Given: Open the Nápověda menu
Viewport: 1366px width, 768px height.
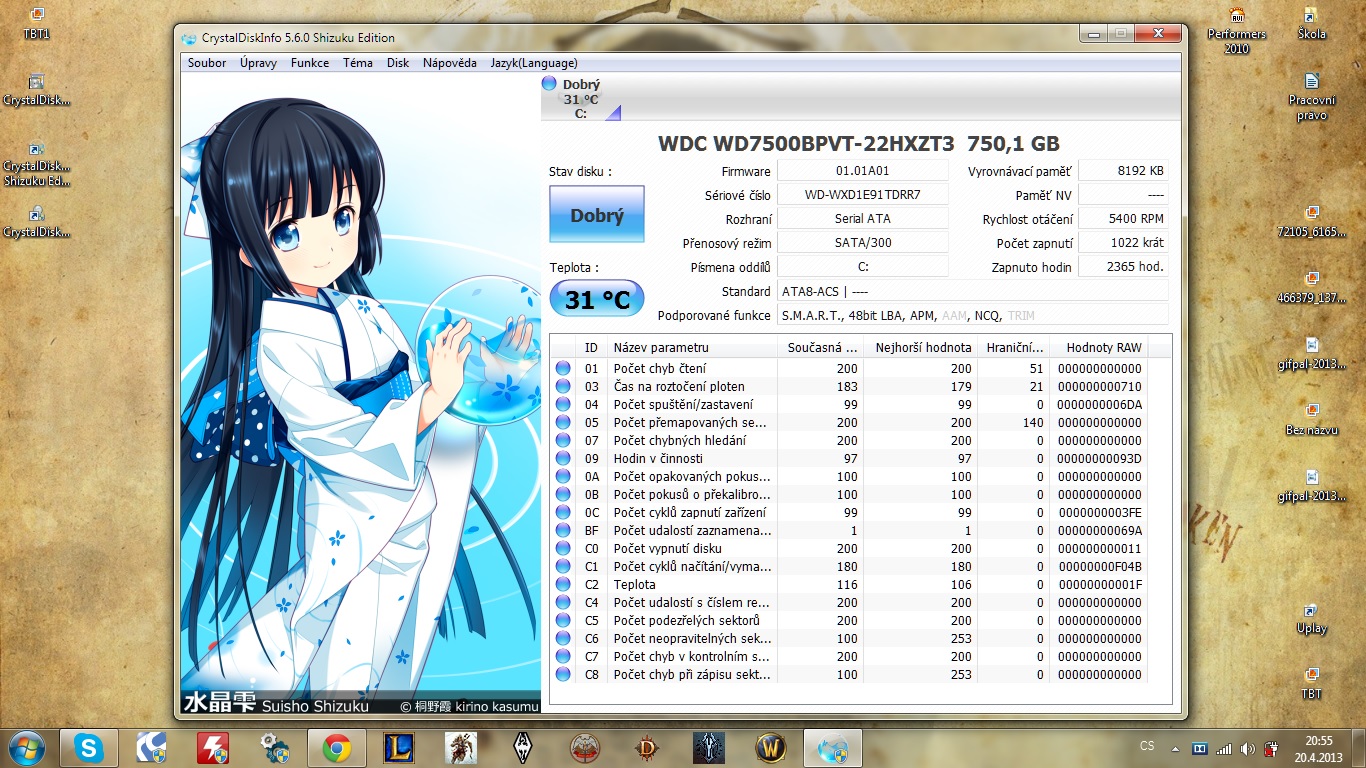Looking at the screenshot, I should [449, 63].
